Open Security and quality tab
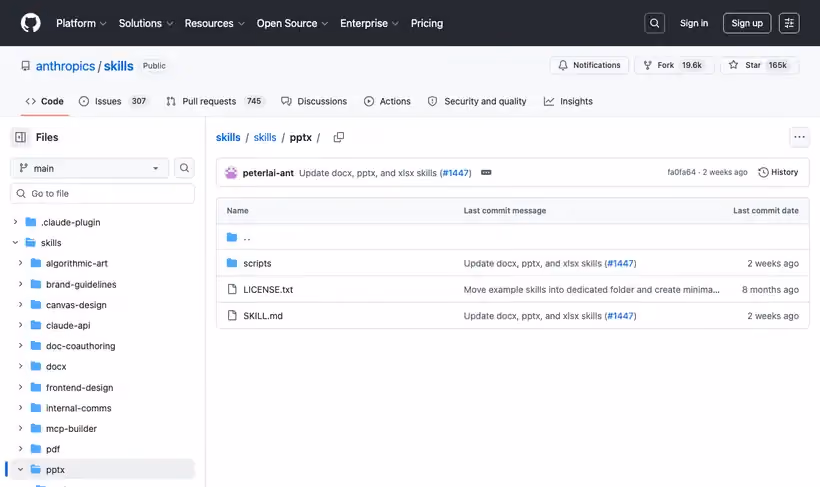 pyautogui.click(x=477, y=101)
